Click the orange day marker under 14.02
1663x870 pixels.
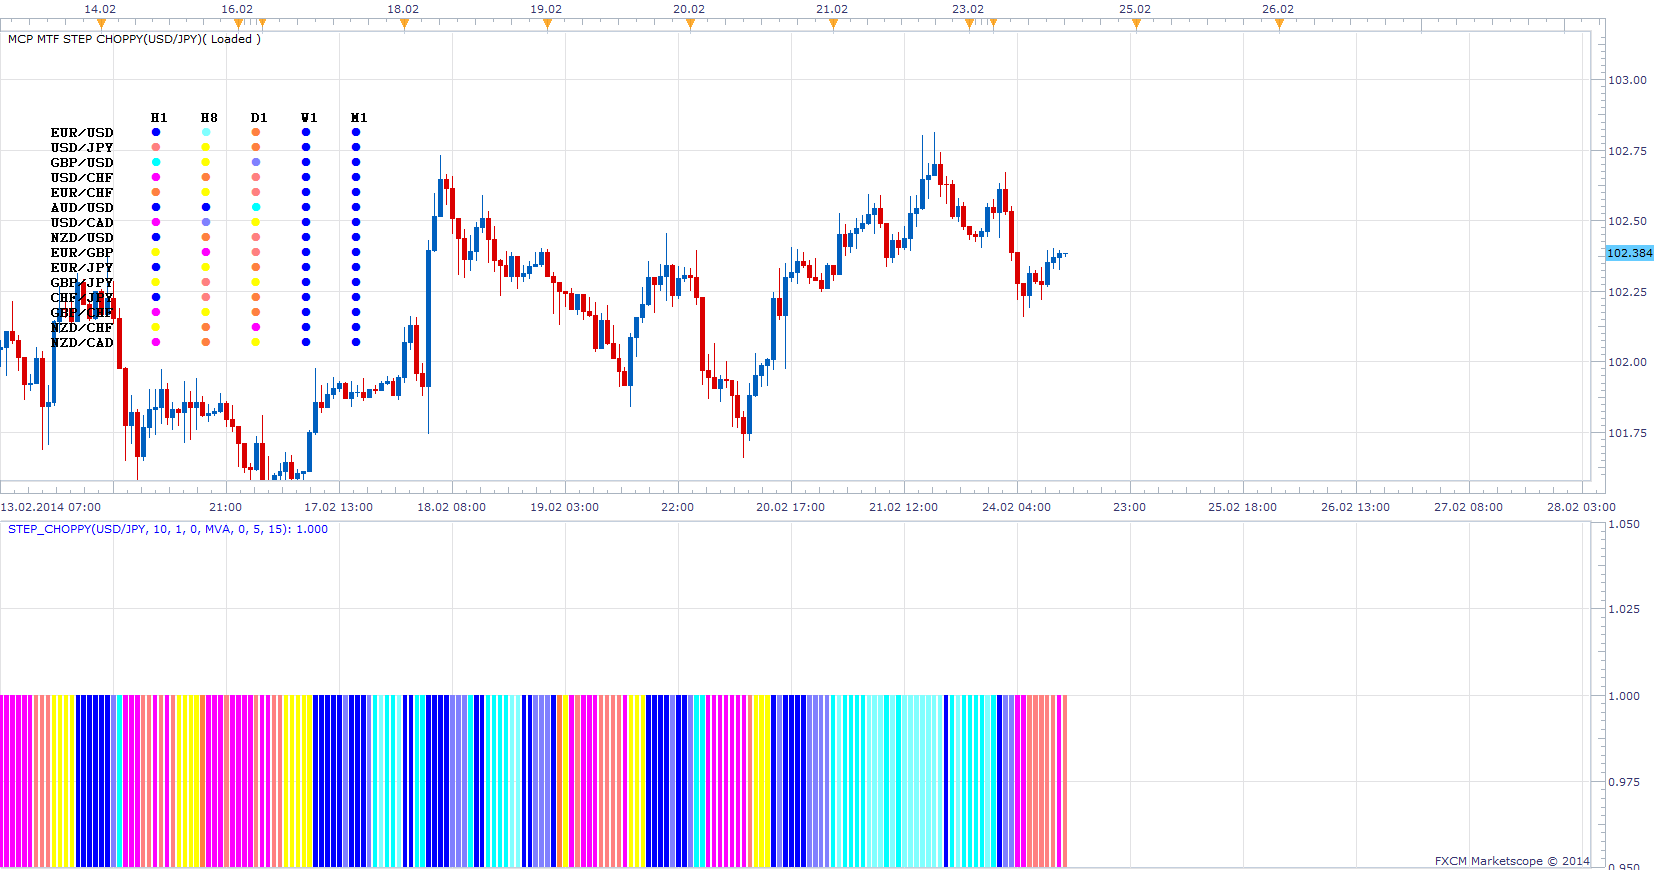coord(101,24)
